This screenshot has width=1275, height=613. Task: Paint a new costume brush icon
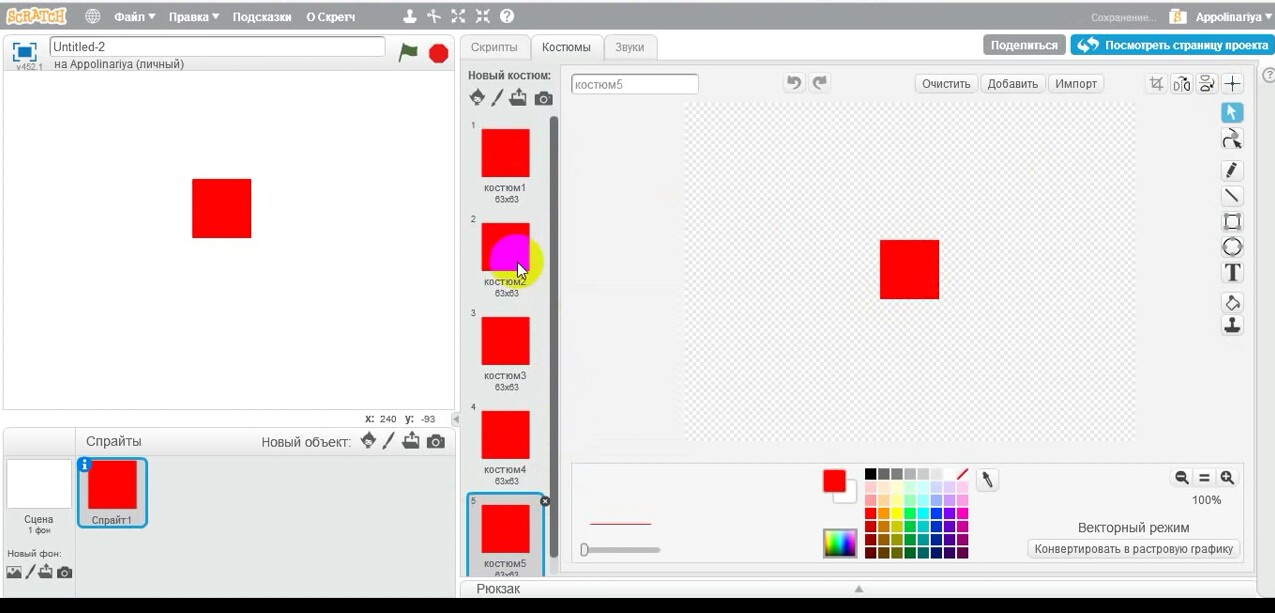coord(497,98)
